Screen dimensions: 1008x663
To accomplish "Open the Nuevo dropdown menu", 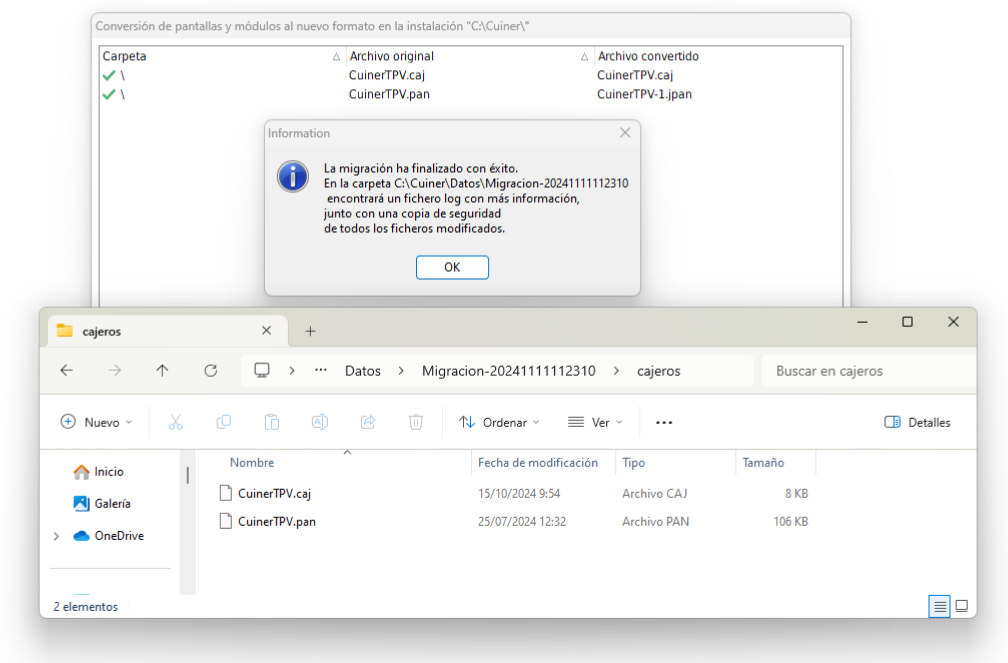I will click(96, 422).
